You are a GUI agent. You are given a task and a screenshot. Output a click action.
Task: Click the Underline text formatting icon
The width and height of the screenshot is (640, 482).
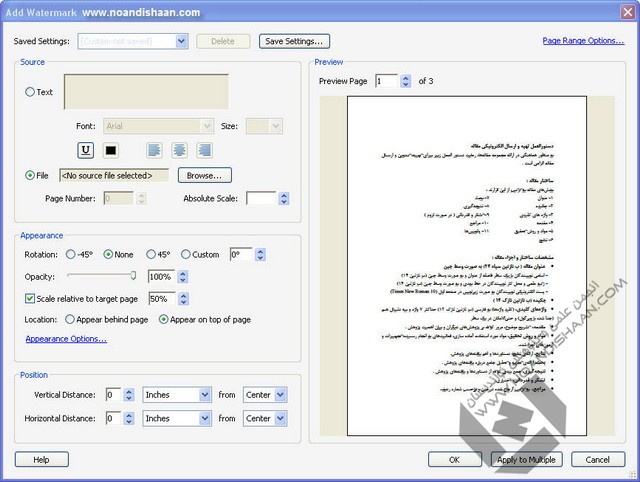point(85,150)
